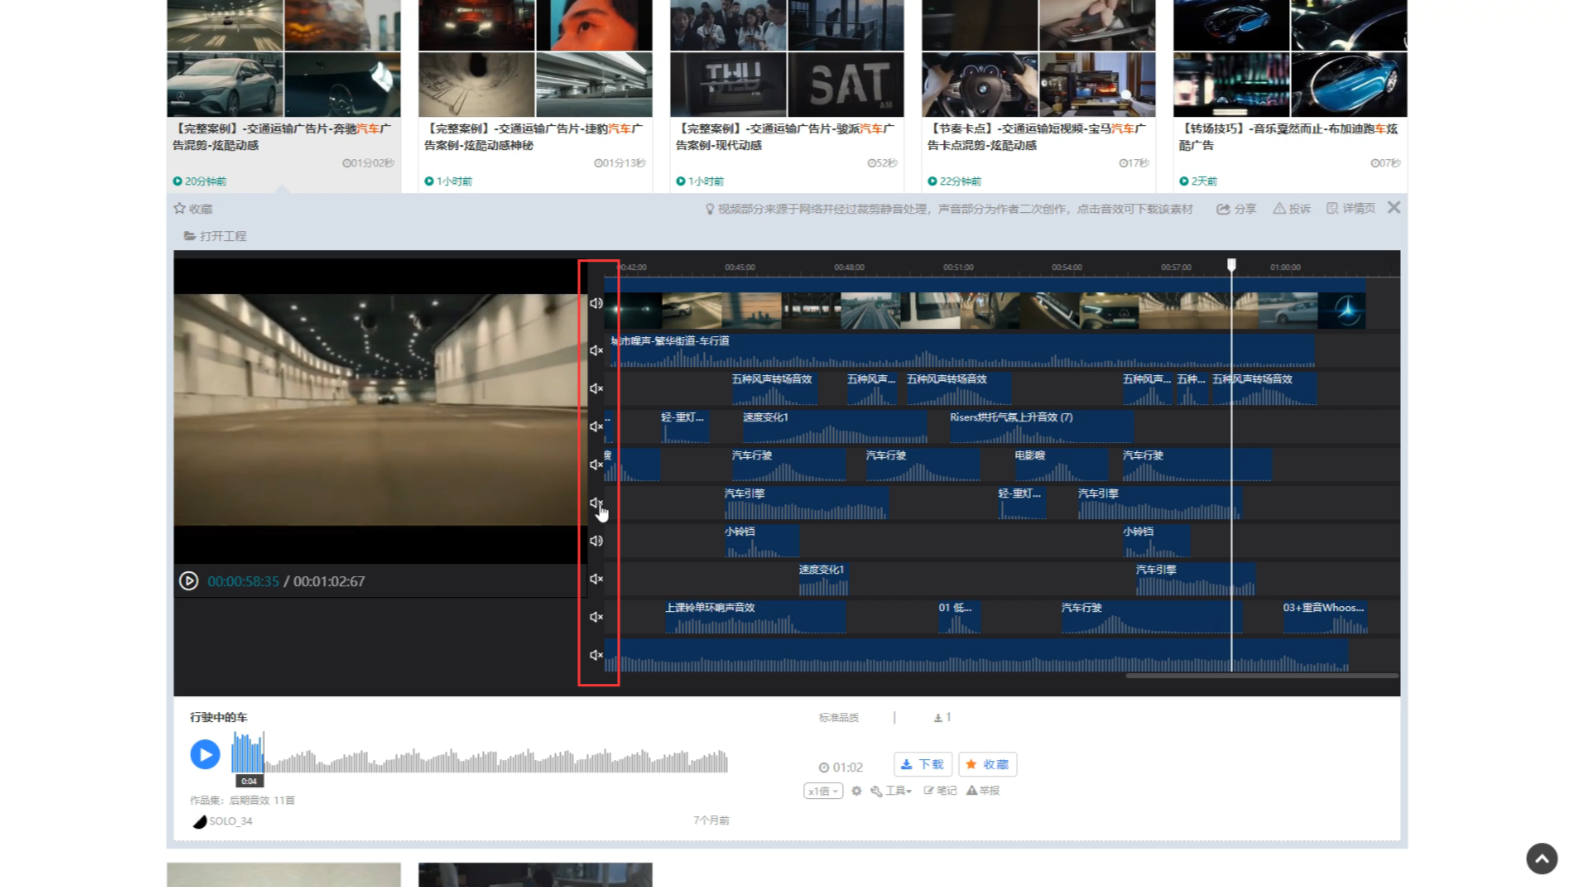Jump to 00:45:00 on timeline ruler
The image size is (1571, 887).
point(740,267)
